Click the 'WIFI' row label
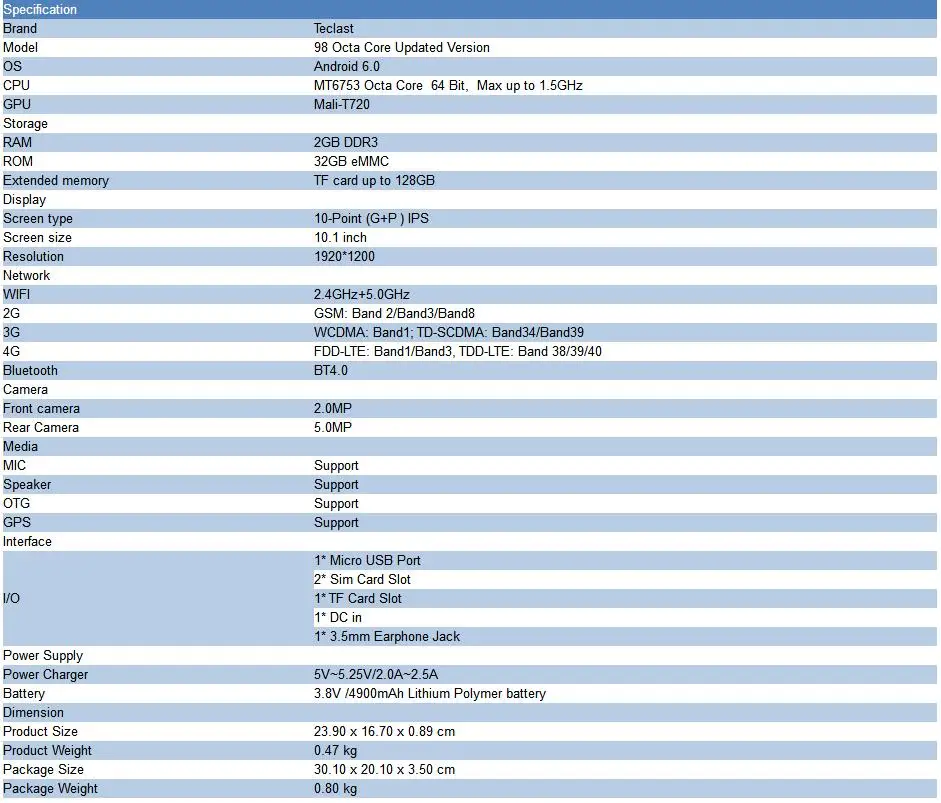The height and width of the screenshot is (803, 941). 16,295
